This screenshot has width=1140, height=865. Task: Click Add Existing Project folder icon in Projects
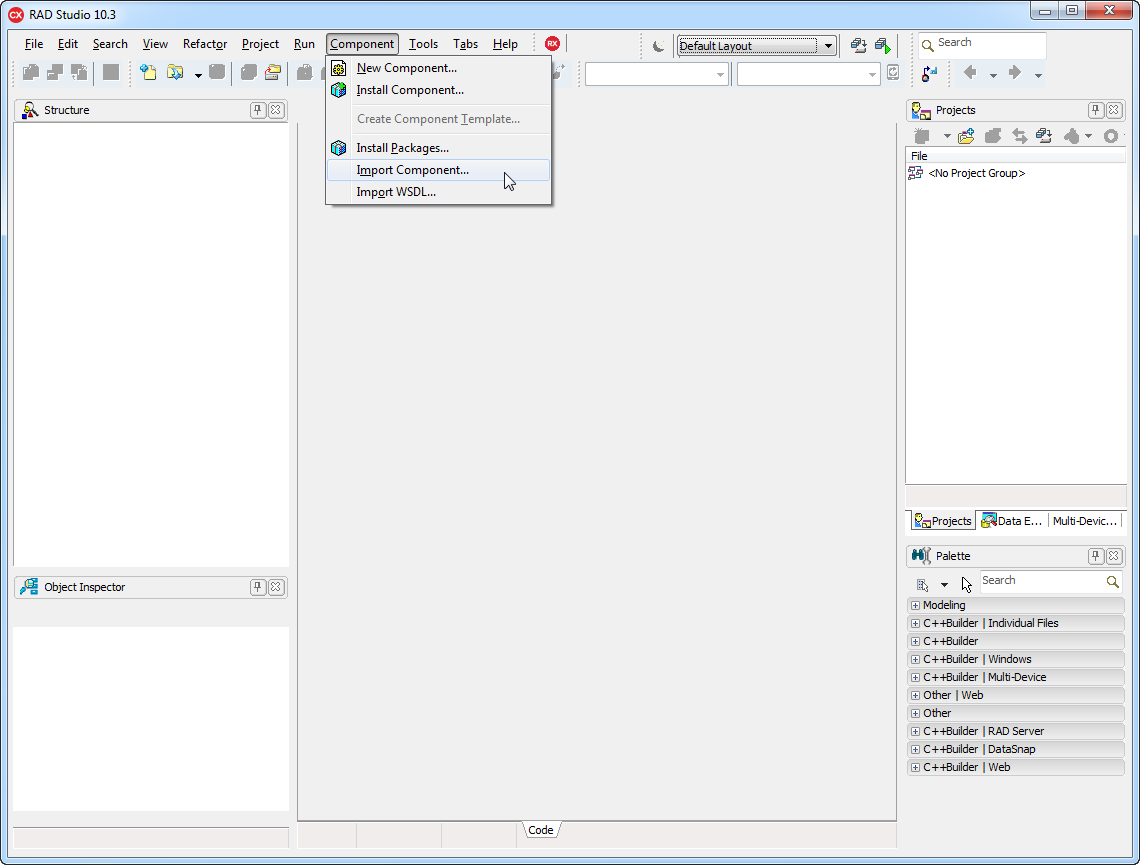point(966,136)
